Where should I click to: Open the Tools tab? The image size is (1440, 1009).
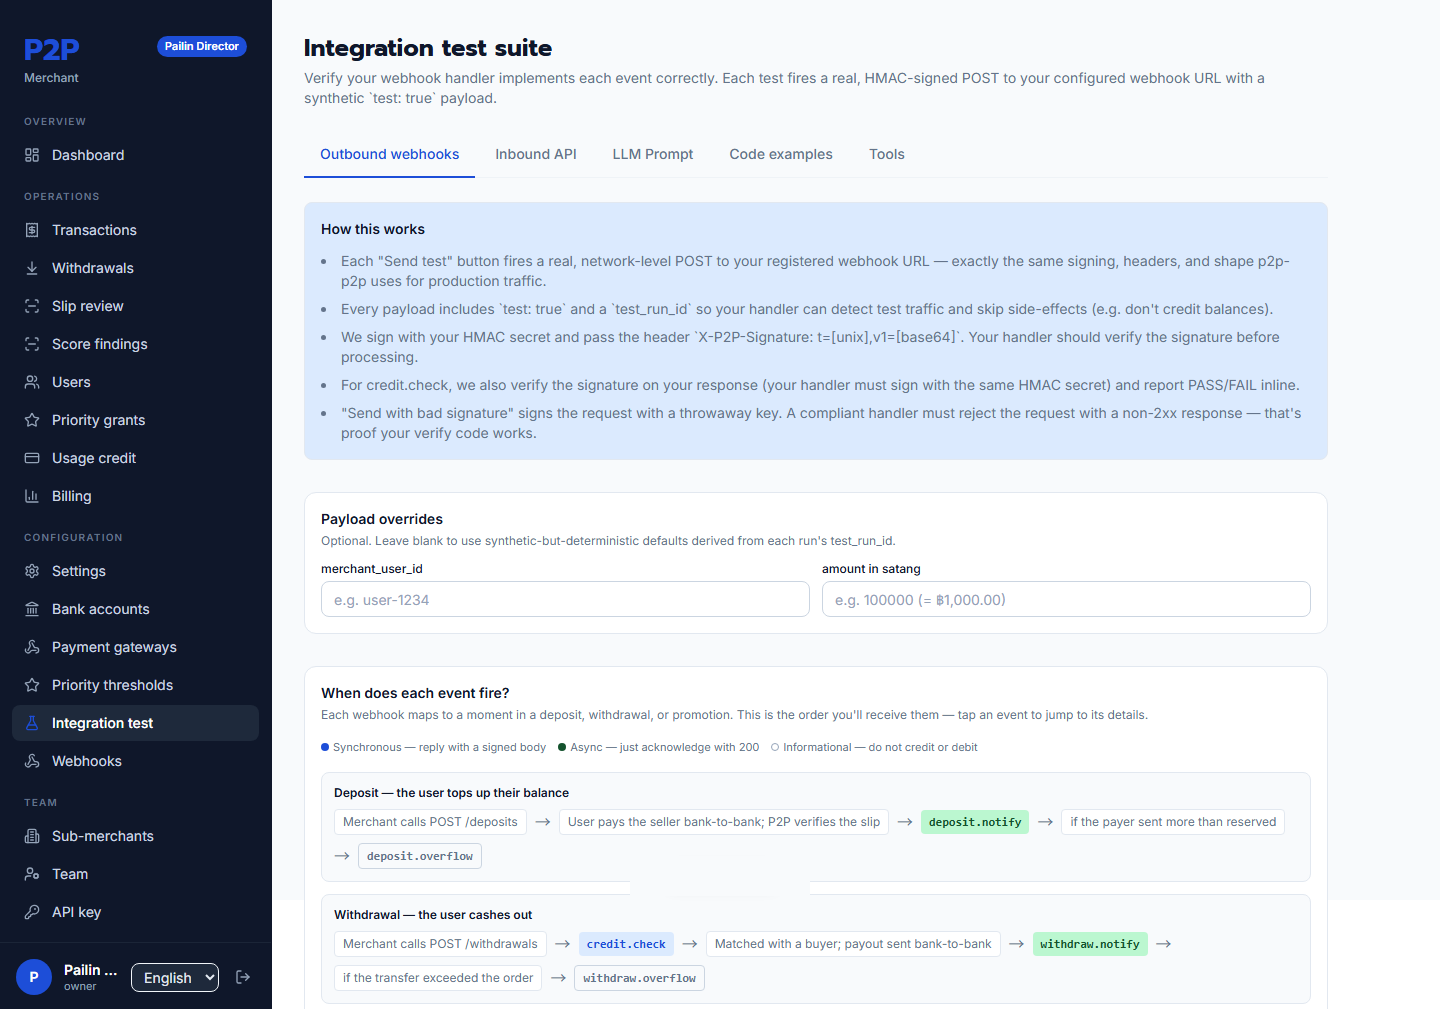pyautogui.click(x=887, y=154)
